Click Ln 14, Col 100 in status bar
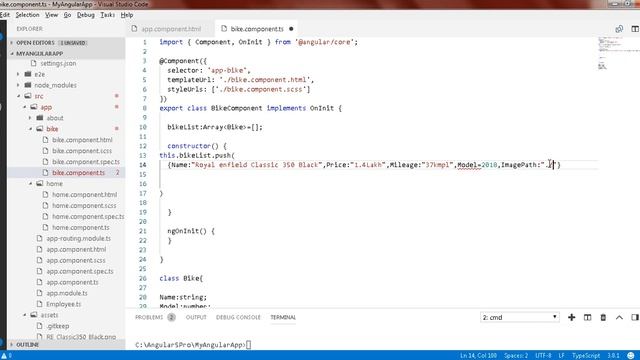Screen dimensions: 640x360 478,356
